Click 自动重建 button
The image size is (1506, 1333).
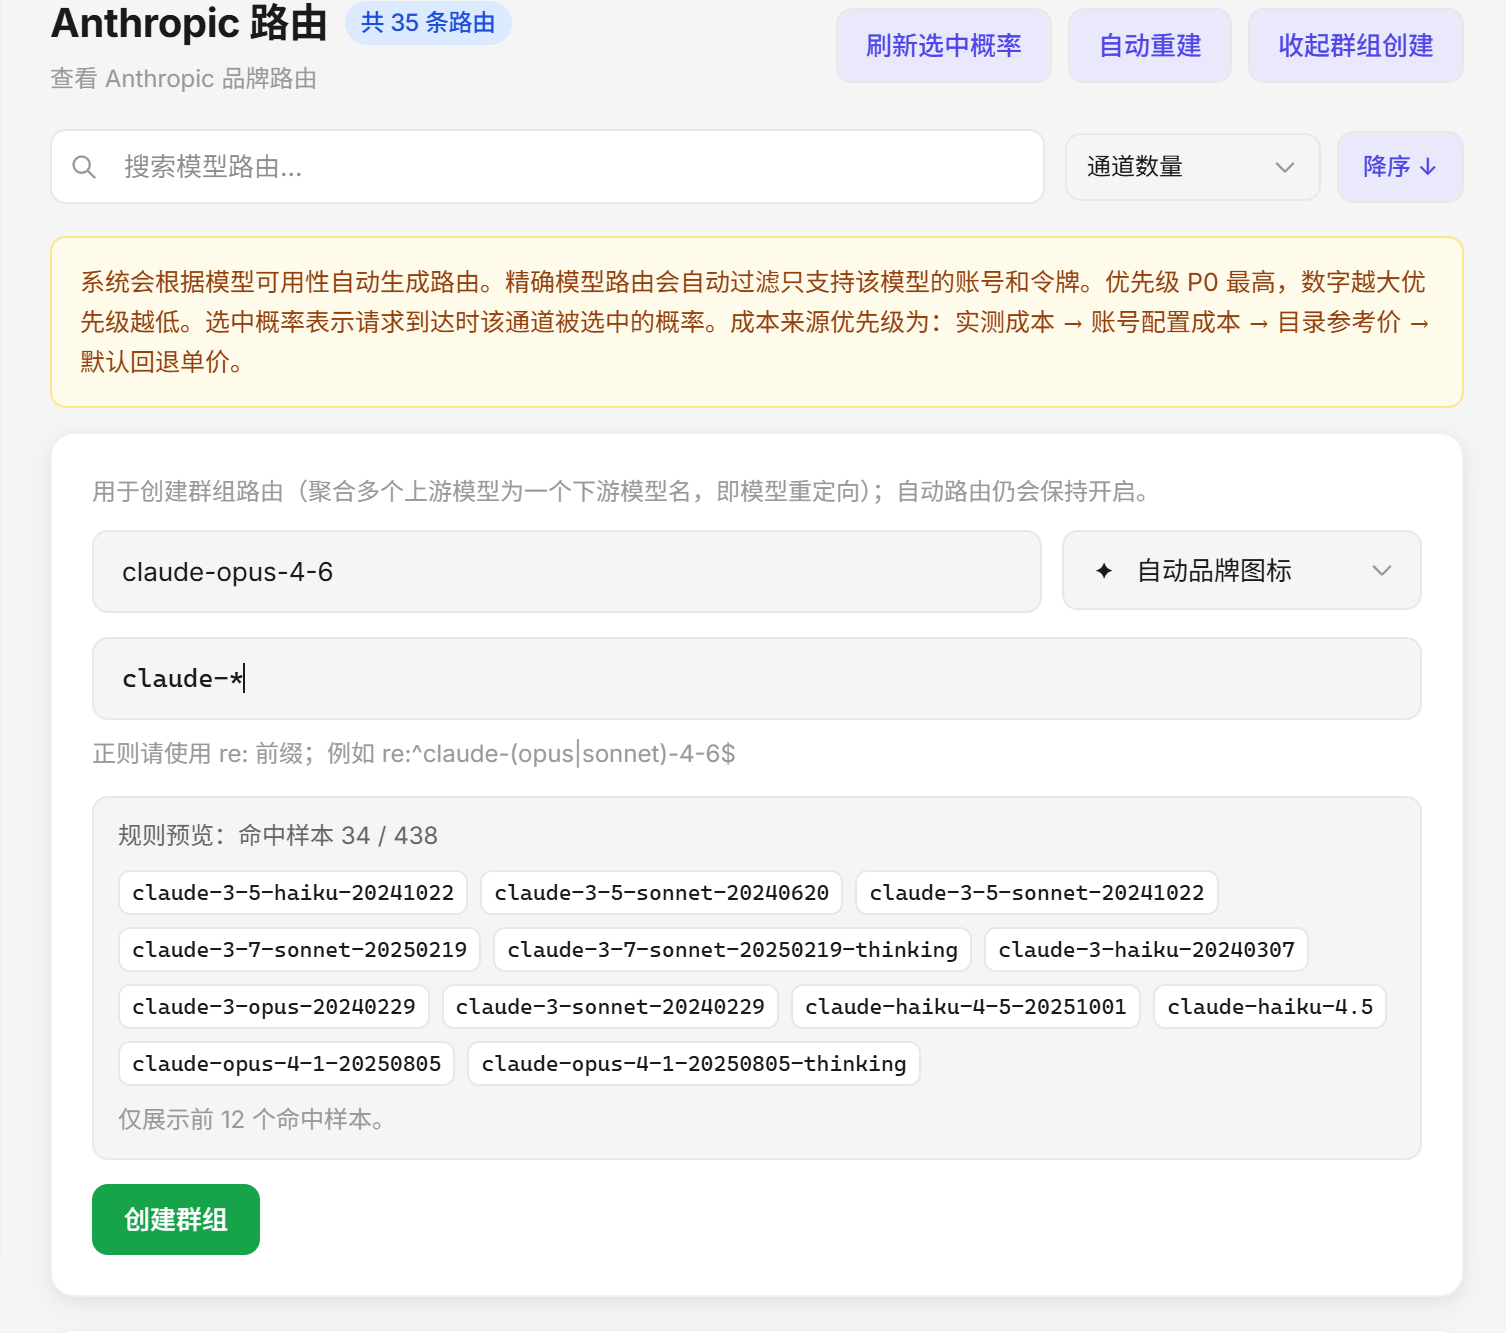pyautogui.click(x=1150, y=46)
